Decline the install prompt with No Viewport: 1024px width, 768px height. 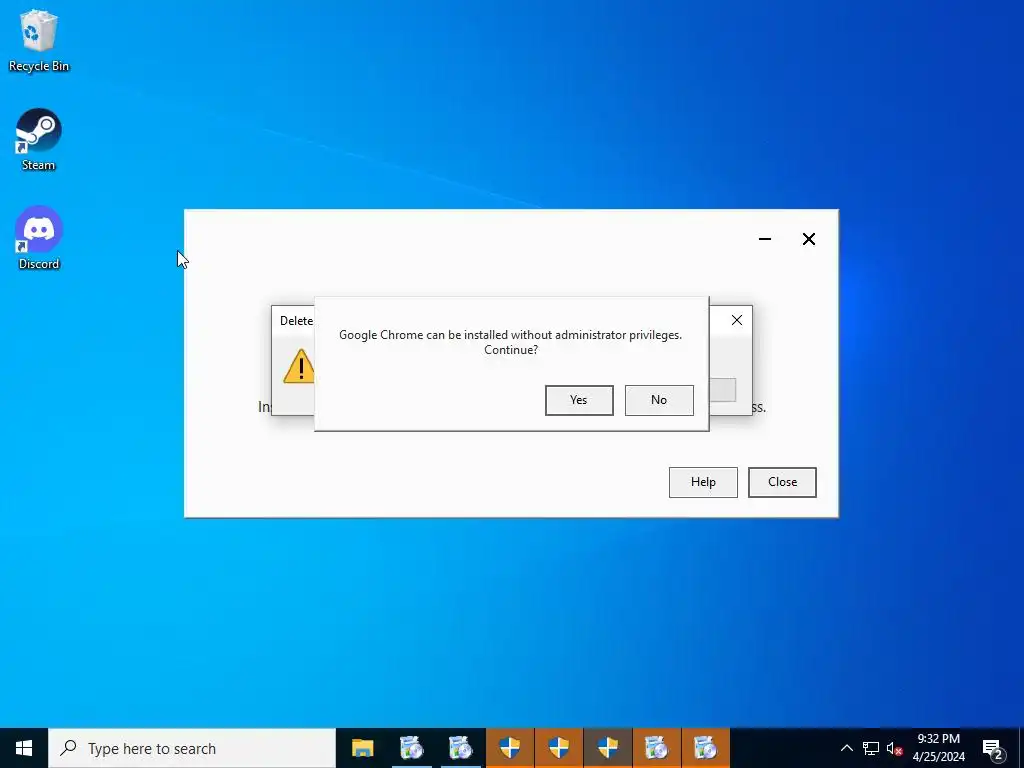pos(659,400)
